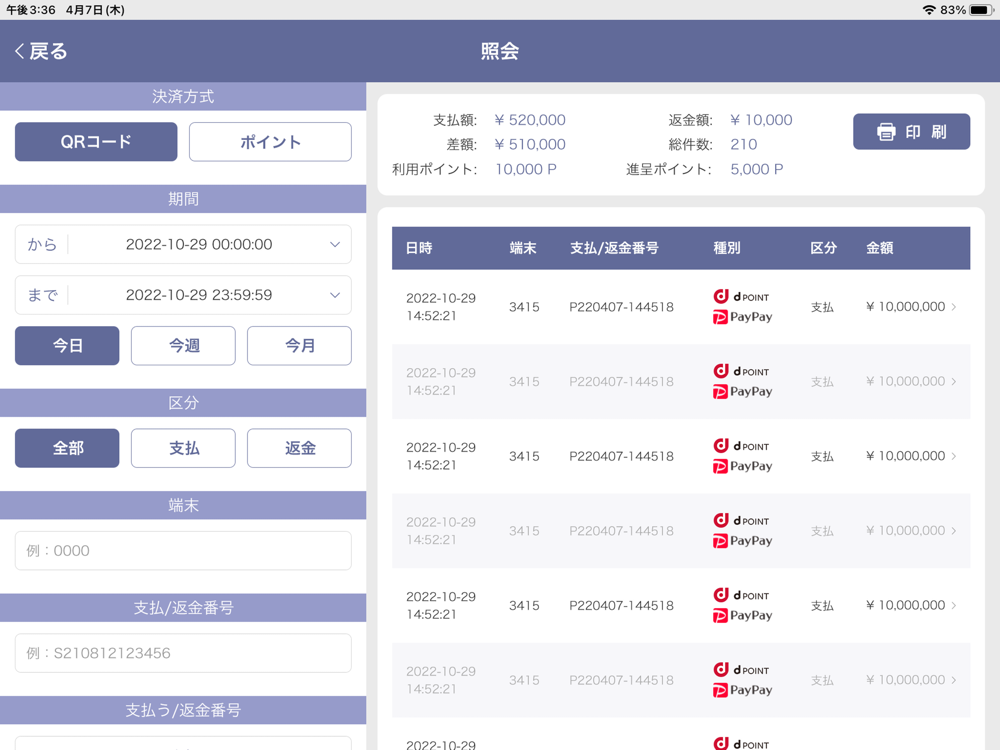Tap the 照会 page title

pyautogui.click(x=500, y=51)
